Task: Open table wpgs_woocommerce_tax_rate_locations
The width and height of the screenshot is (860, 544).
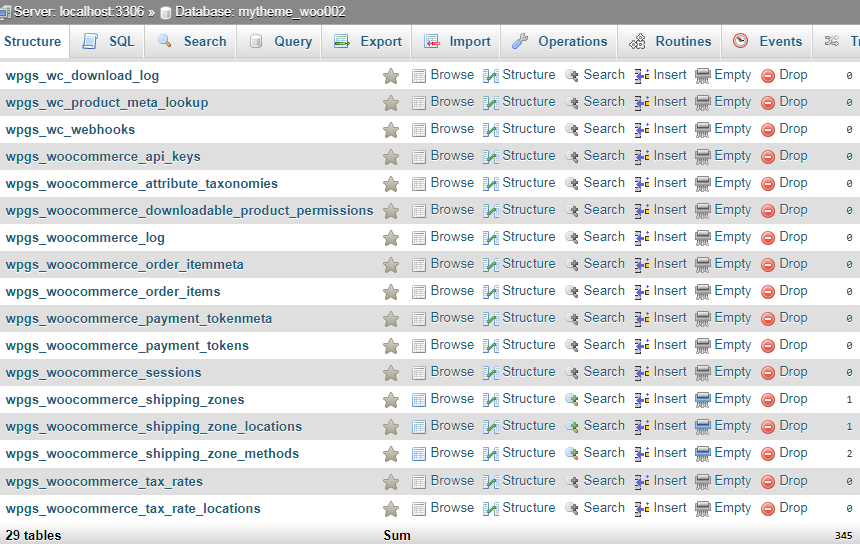Action: (133, 508)
